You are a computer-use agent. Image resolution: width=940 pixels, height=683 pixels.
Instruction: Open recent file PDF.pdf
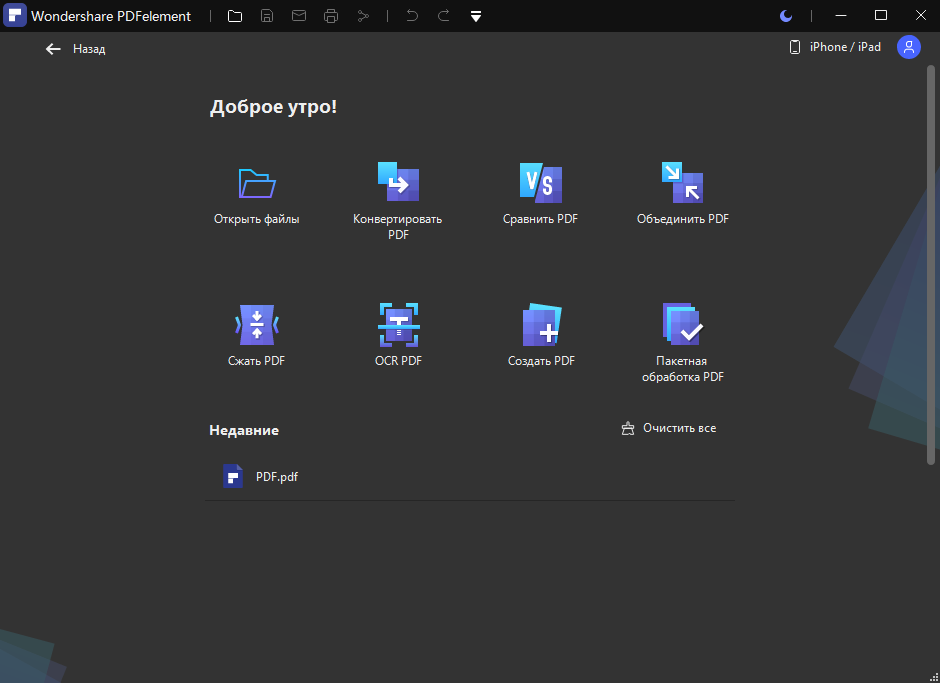(470, 477)
